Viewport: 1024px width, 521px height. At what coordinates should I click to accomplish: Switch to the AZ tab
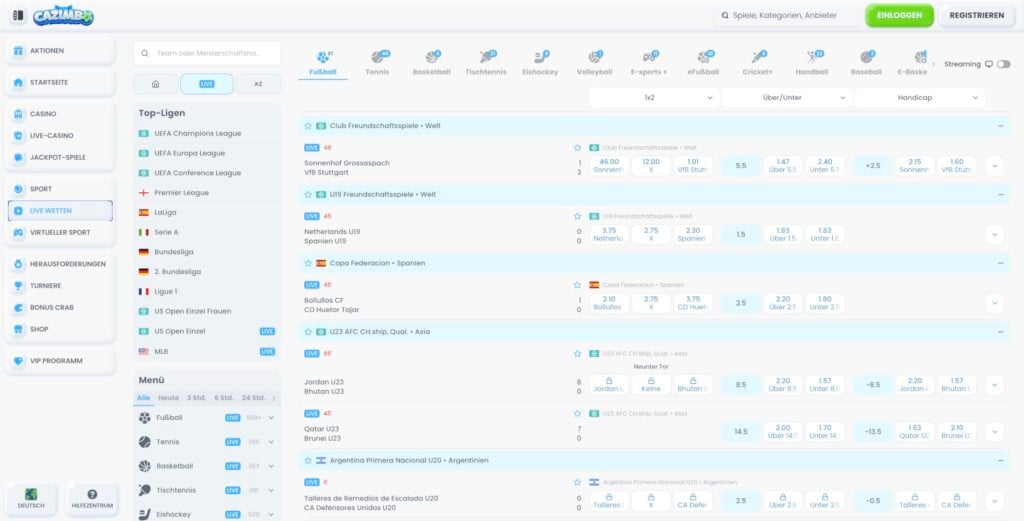258,84
